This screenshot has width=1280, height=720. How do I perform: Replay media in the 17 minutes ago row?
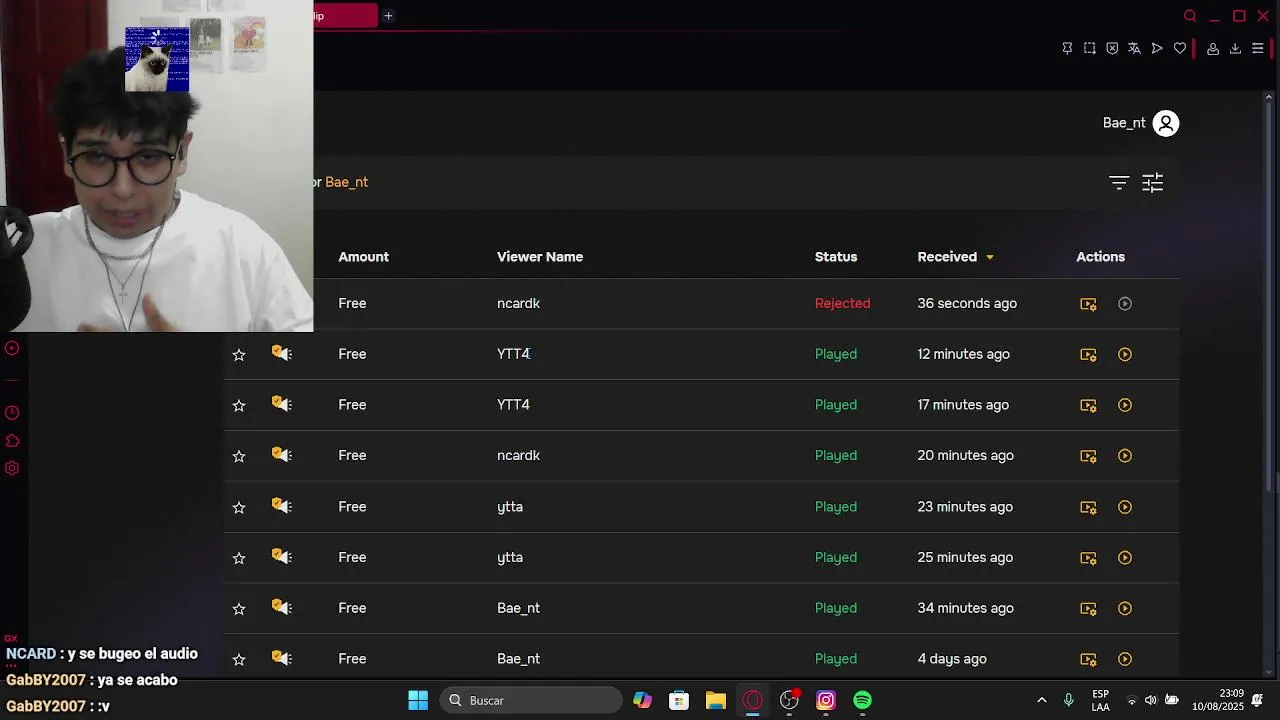point(1125,405)
